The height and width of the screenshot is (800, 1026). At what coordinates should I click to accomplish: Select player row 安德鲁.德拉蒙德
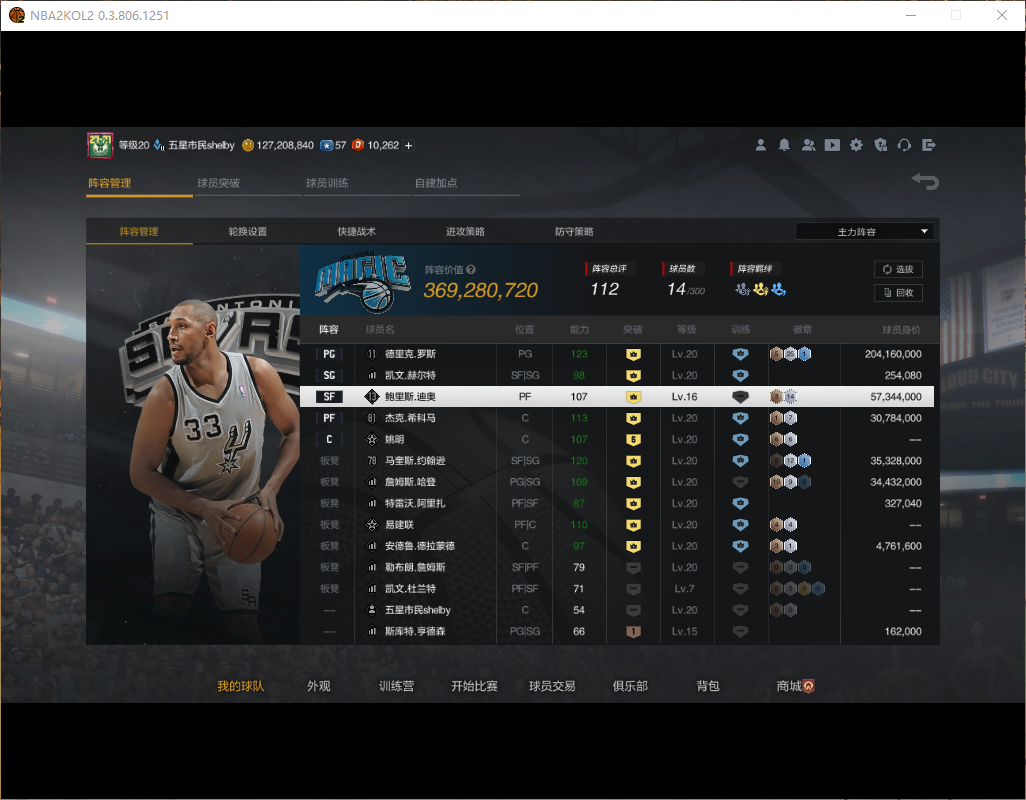pos(616,546)
